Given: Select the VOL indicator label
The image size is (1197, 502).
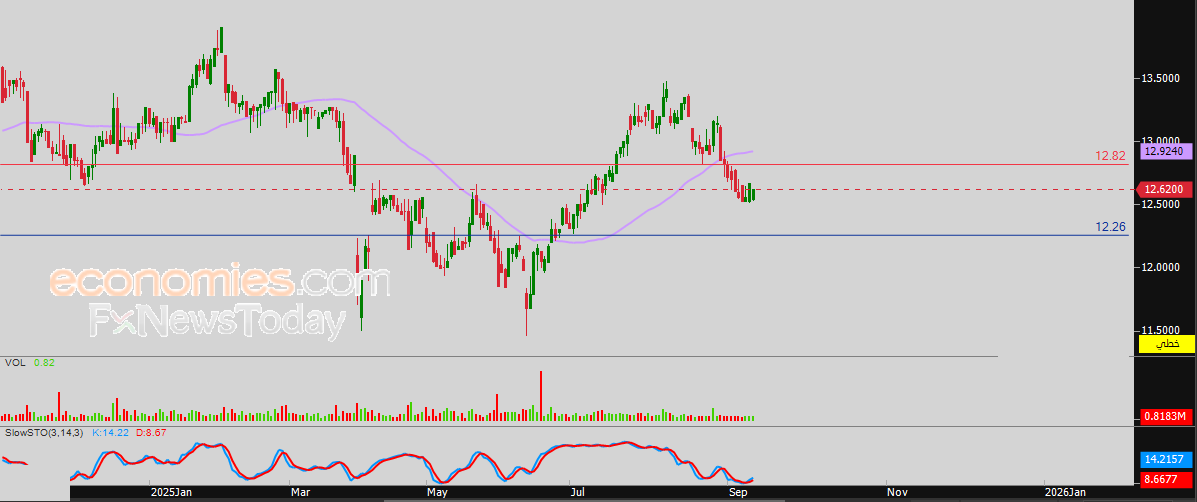Looking at the screenshot, I should (x=15, y=363).
